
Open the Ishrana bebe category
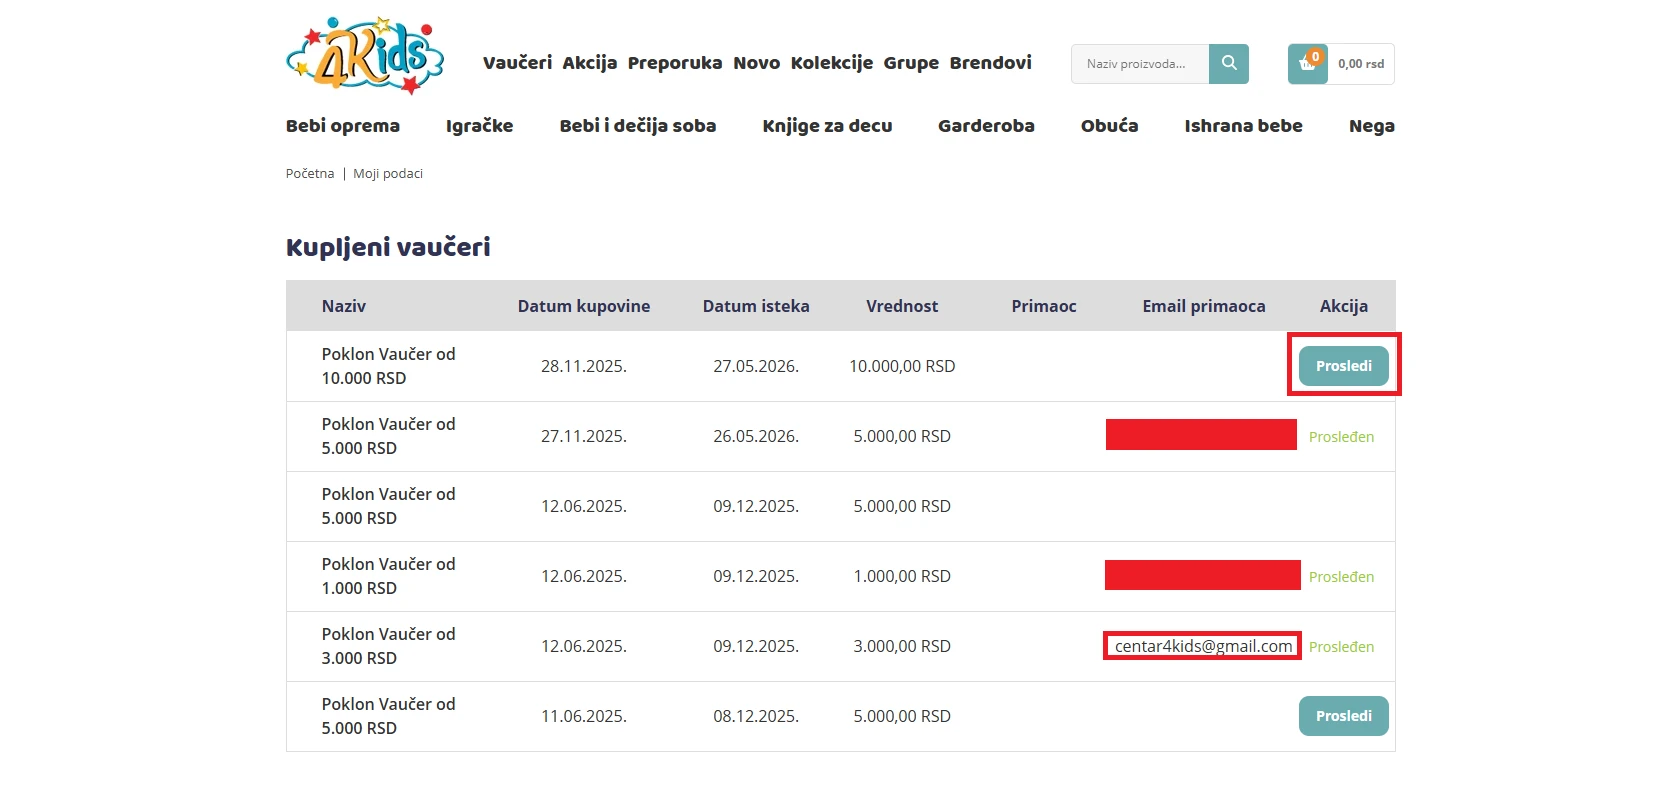pyautogui.click(x=1243, y=126)
